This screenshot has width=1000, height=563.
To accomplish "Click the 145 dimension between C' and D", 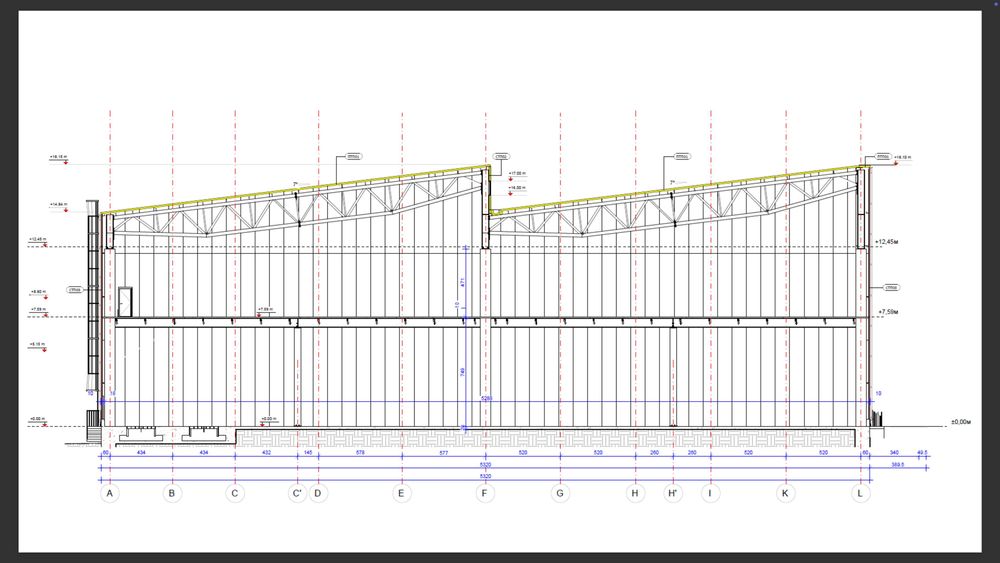I will point(308,453).
